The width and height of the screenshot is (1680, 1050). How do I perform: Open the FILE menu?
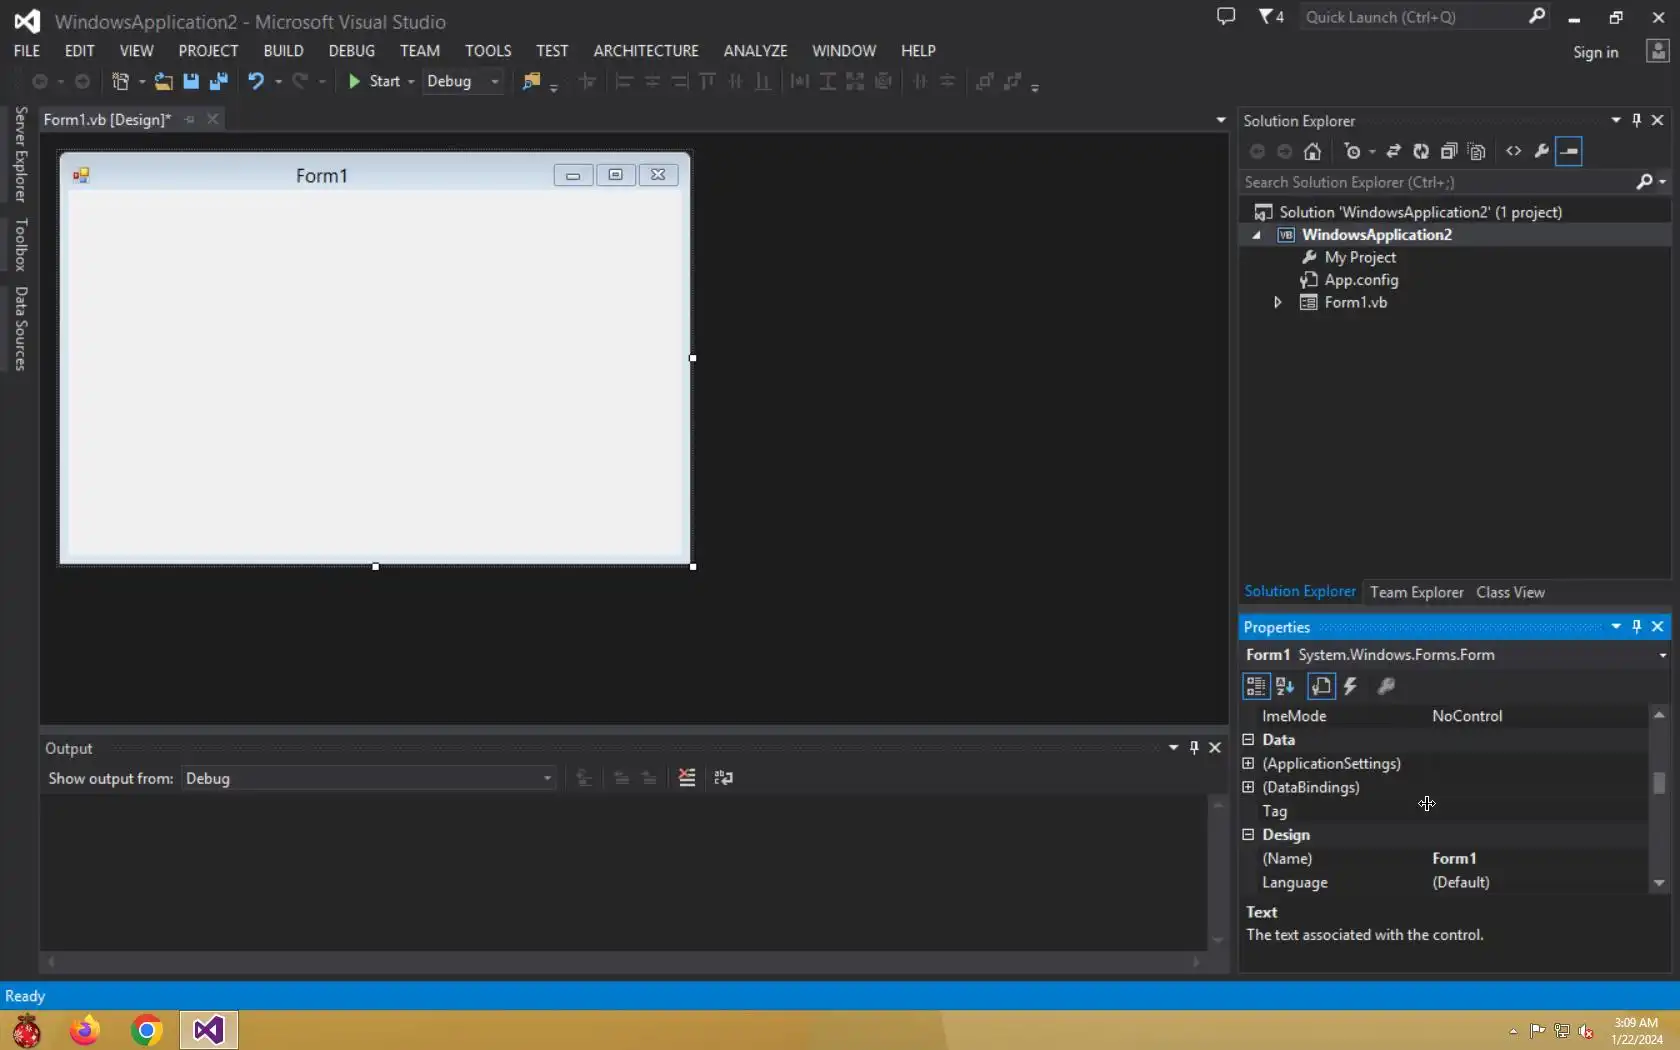coord(27,51)
